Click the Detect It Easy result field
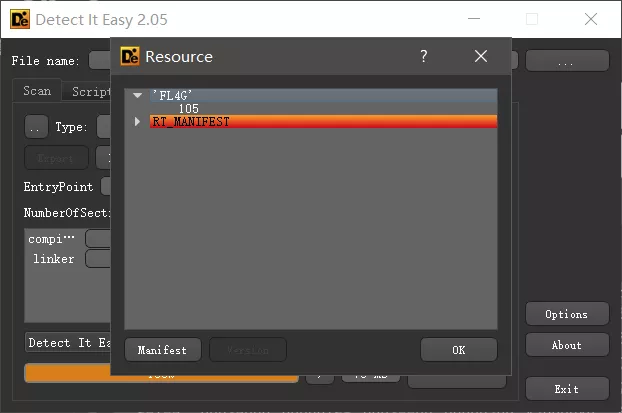 [68, 343]
